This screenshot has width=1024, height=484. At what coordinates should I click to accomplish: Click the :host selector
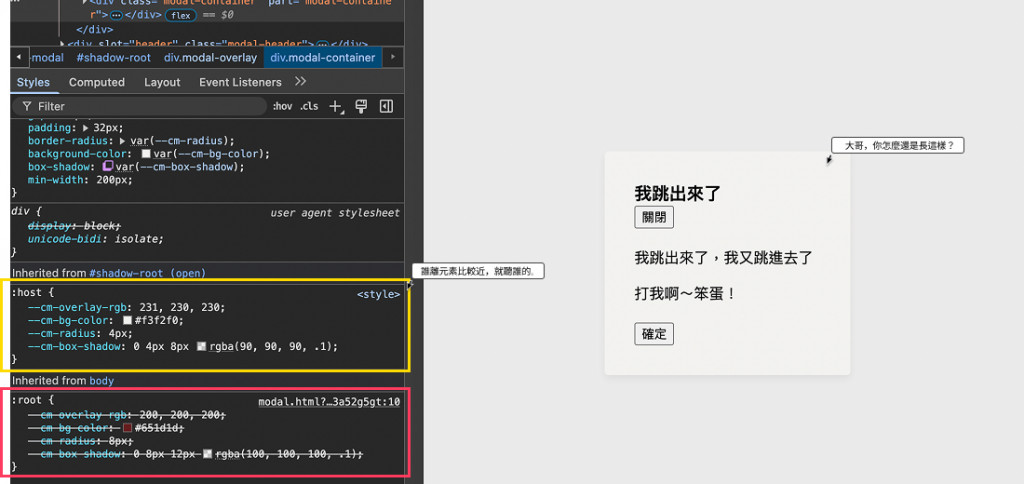point(29,293)
